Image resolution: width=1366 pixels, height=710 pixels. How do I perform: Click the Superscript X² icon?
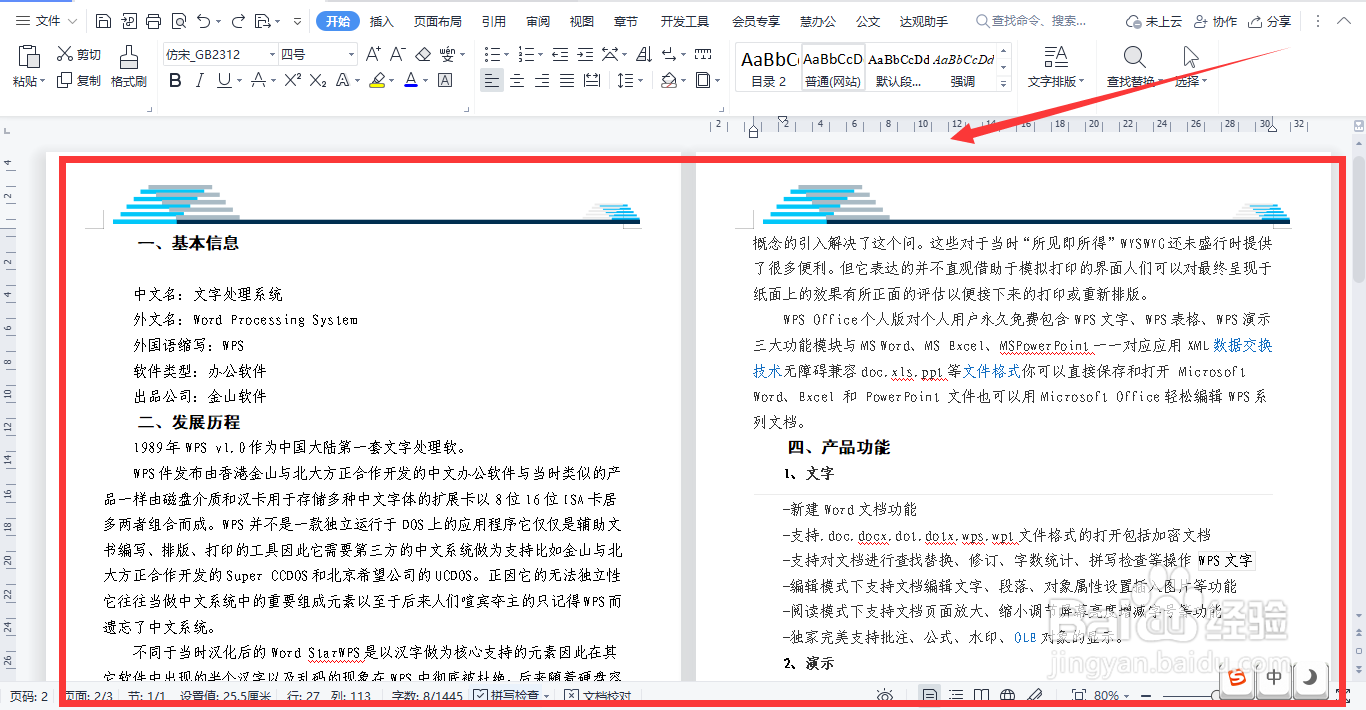(293, 80)
